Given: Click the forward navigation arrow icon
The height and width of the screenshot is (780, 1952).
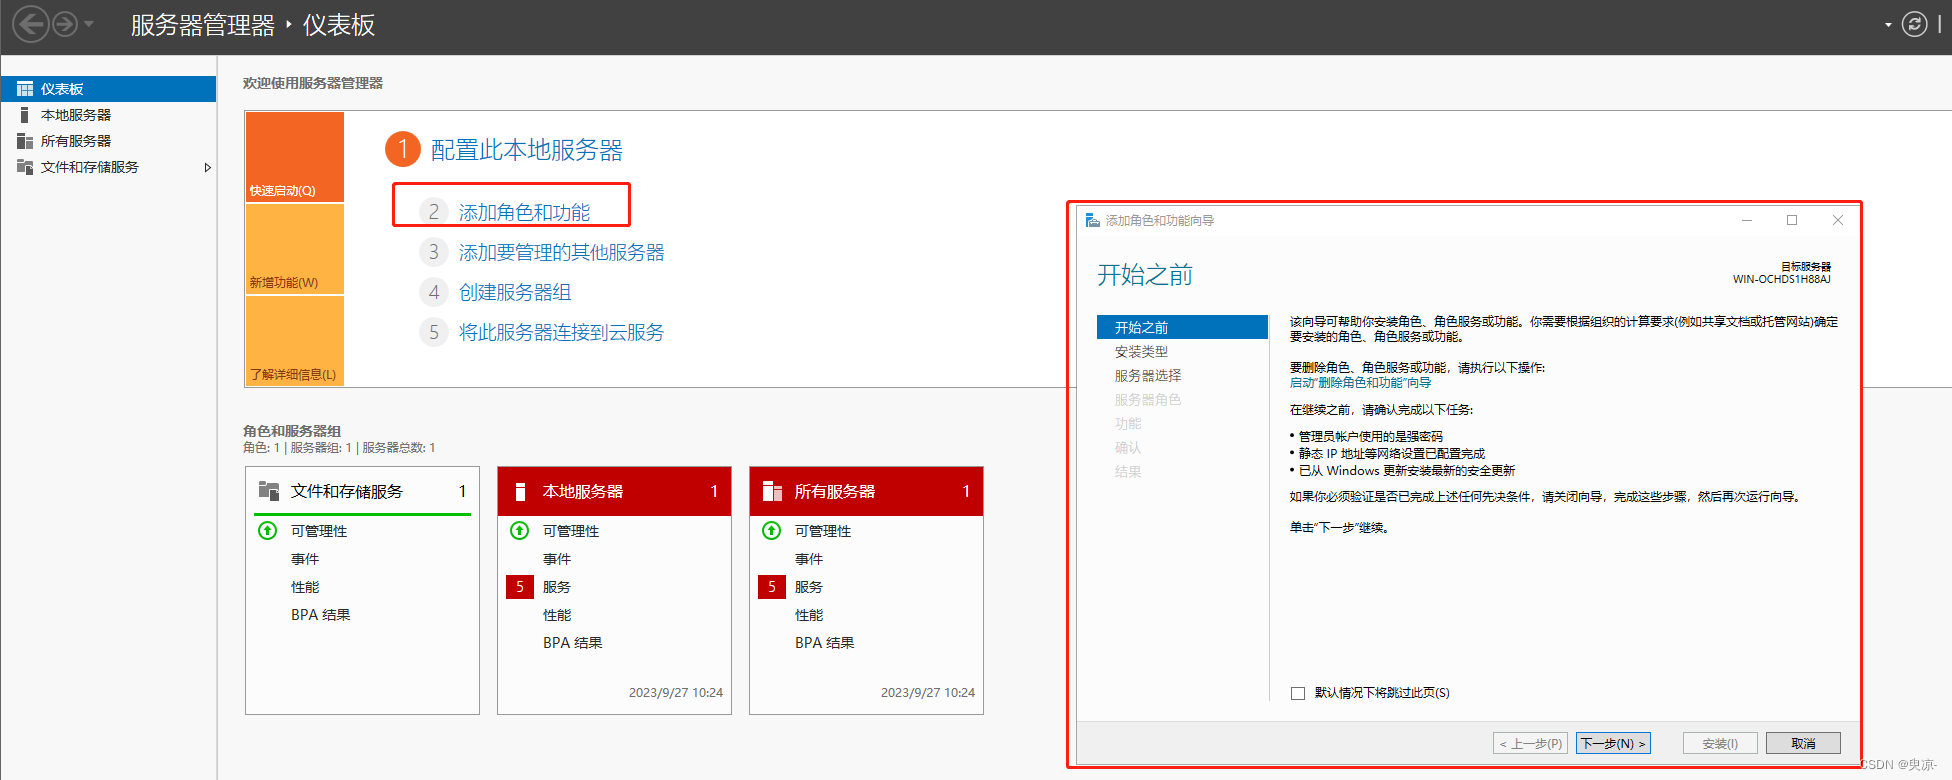Looking at the screenshot, I should point(65,24).
